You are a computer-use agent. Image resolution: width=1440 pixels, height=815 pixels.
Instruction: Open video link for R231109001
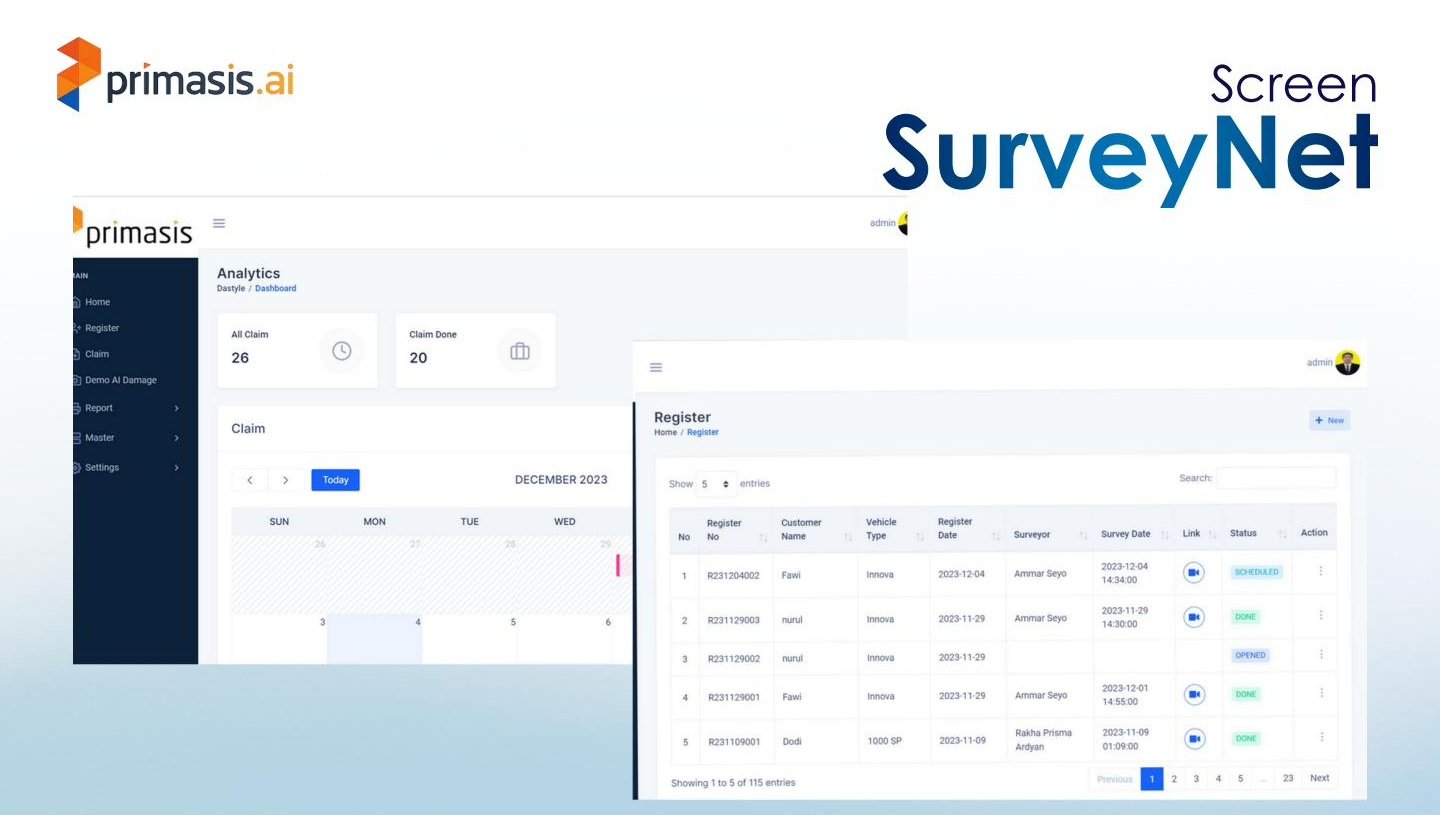[1194, 738]
